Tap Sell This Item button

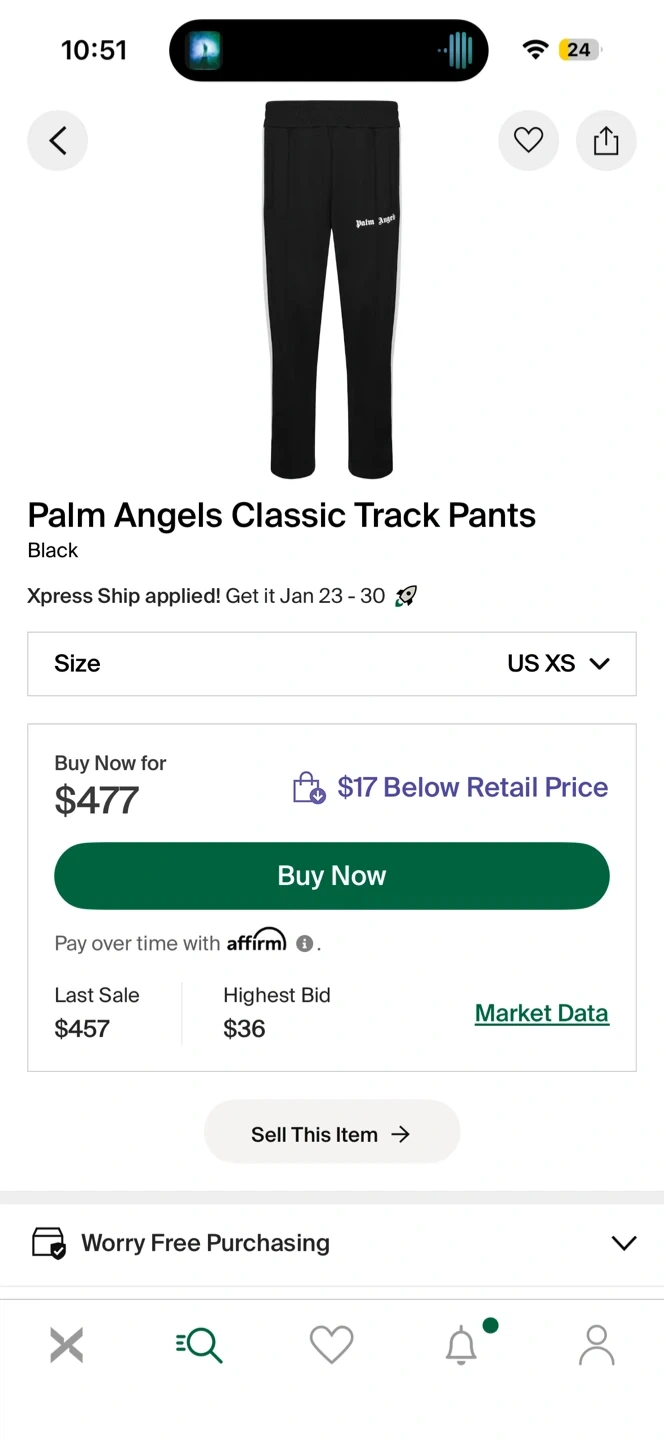[331, 1134]
